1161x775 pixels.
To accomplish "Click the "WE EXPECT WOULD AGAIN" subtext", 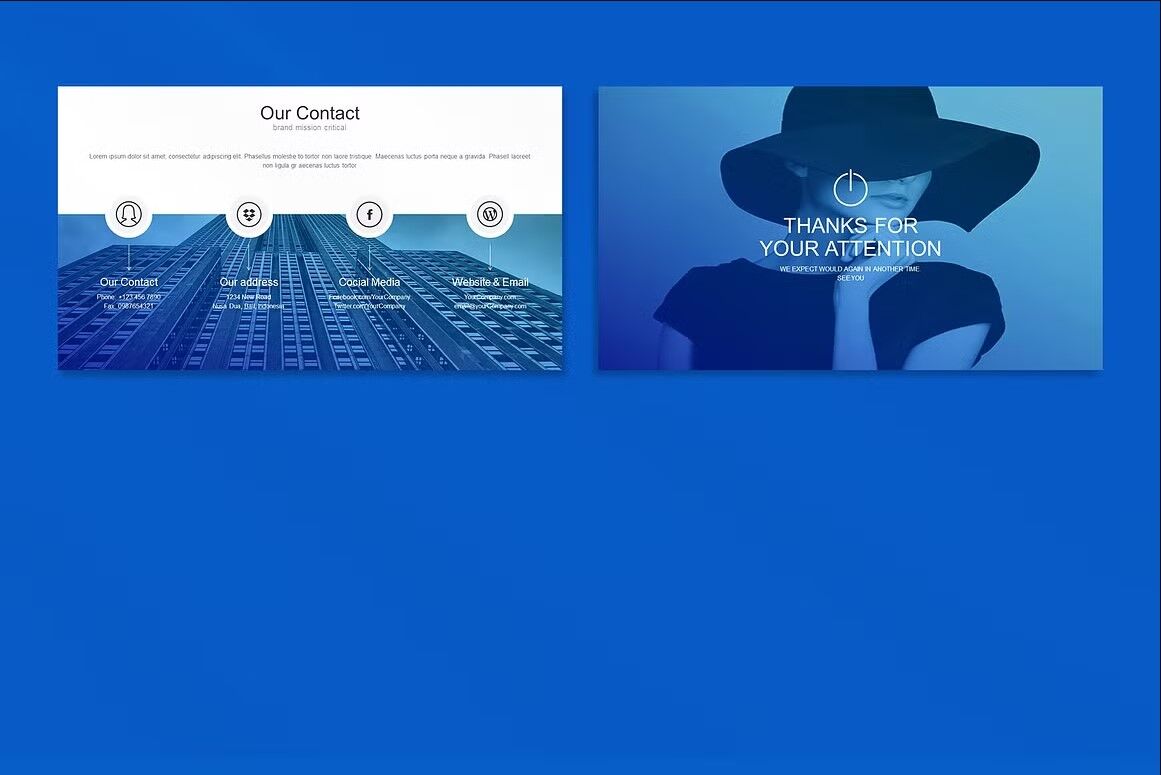I will tap(850, 269).
